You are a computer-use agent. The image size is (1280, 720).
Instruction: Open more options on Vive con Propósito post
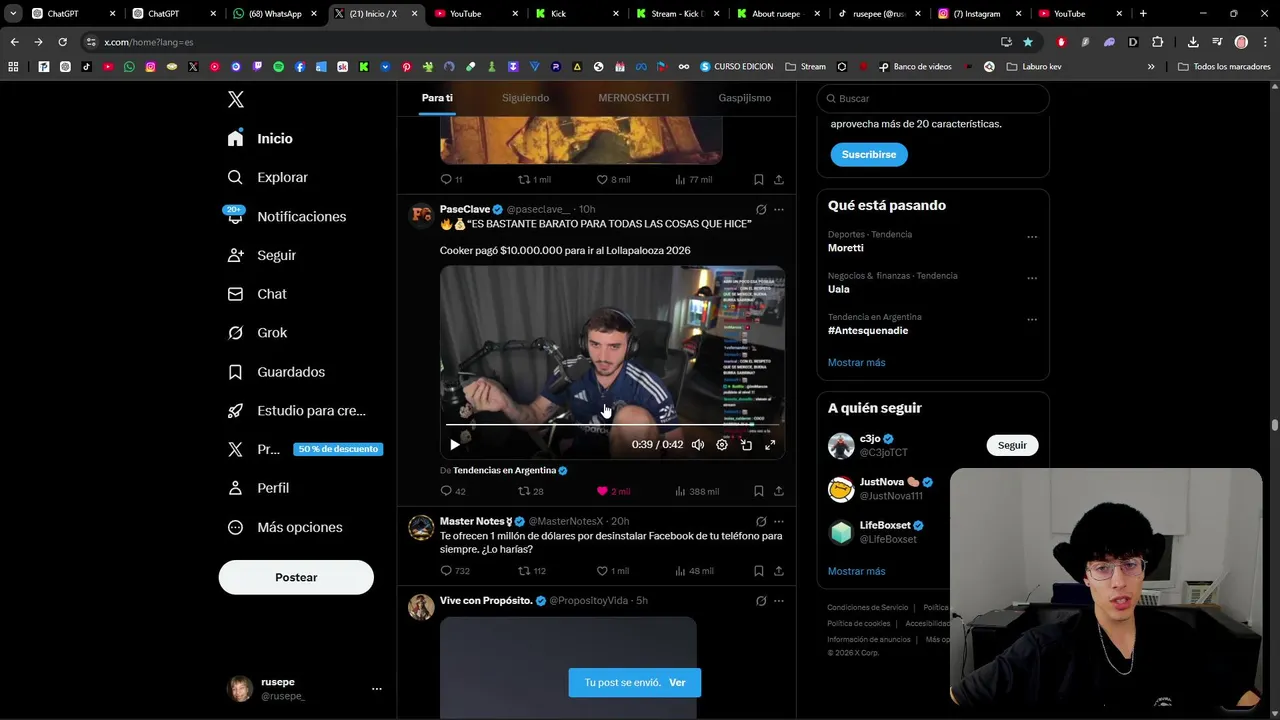(779, 601)
